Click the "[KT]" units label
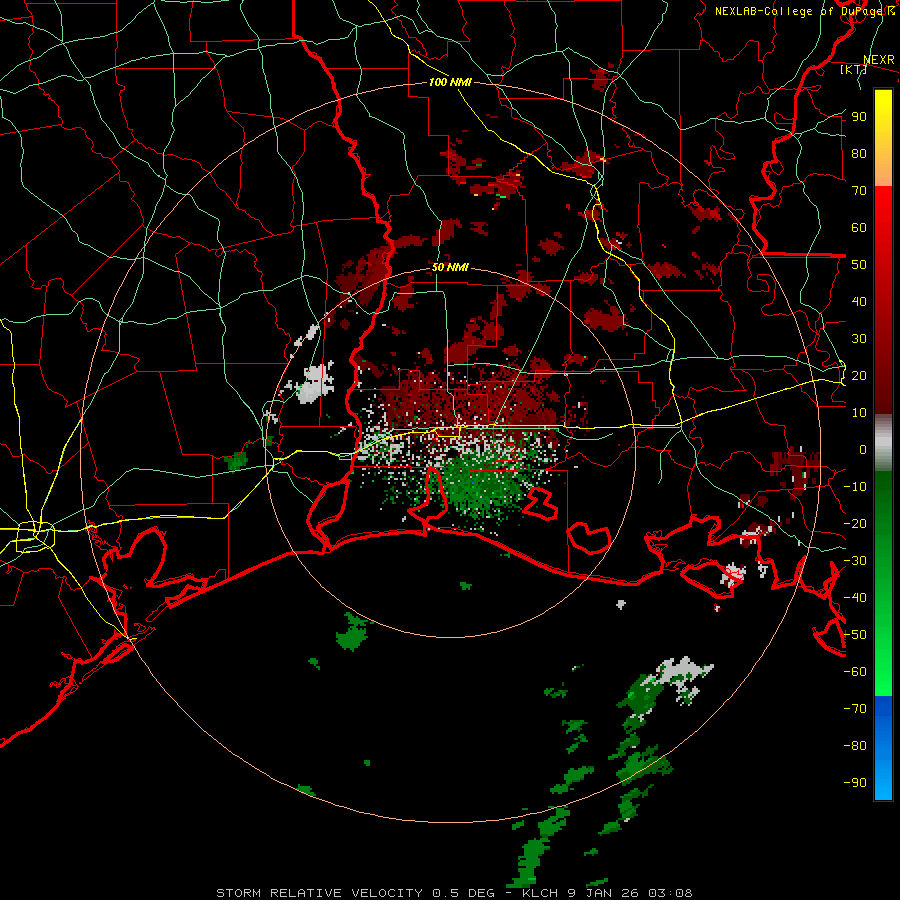 853,69
